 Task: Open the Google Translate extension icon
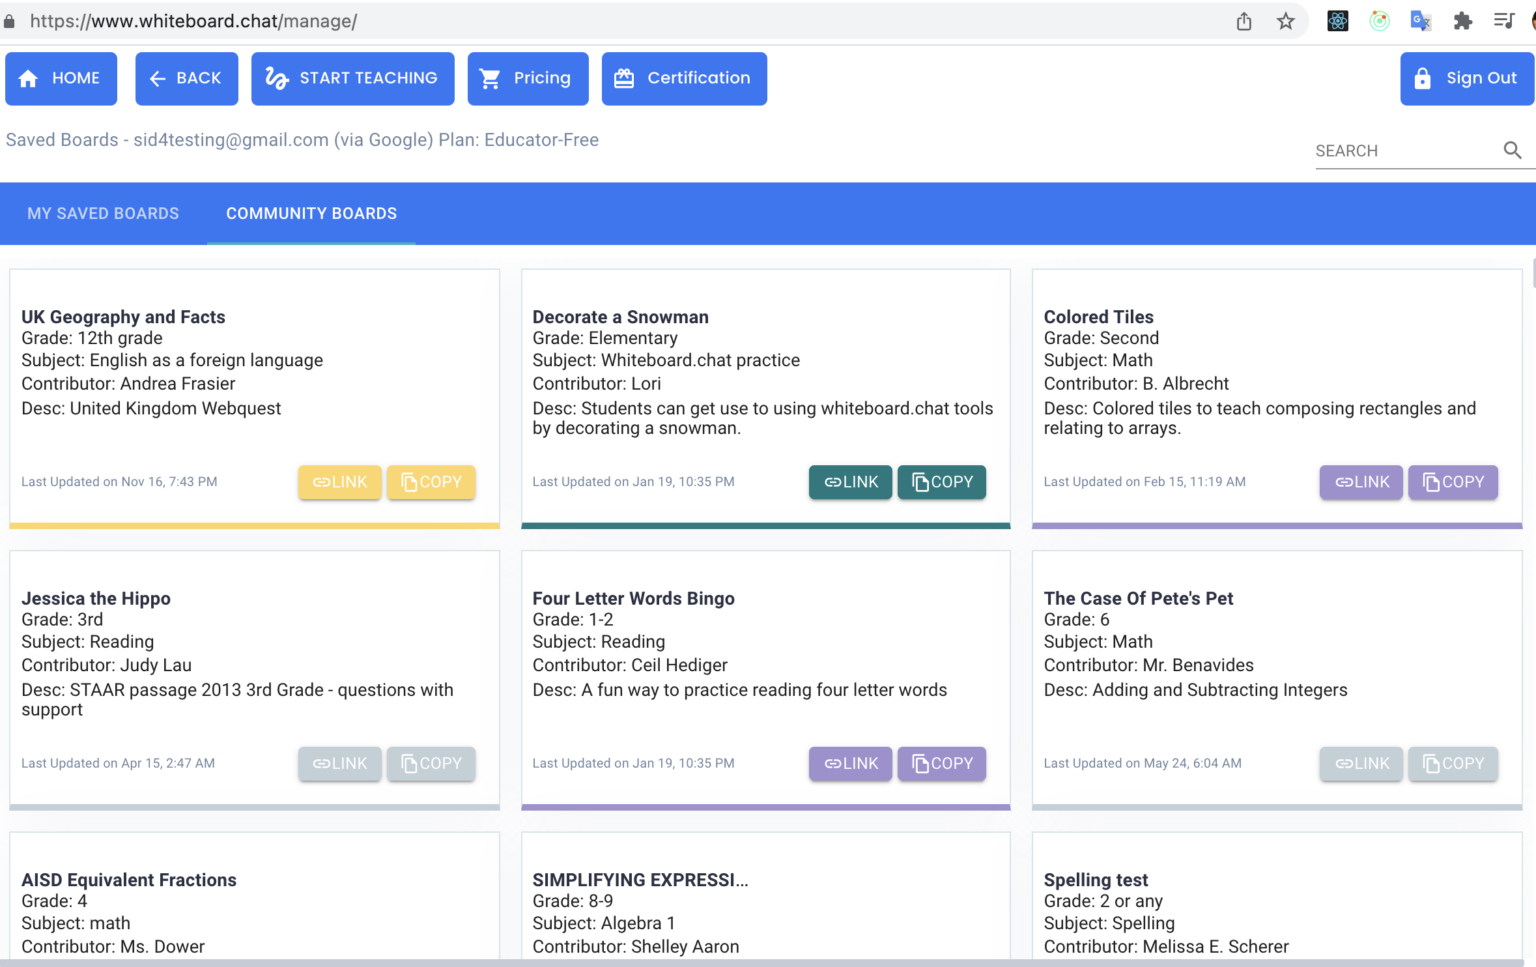pos(1420,21)
